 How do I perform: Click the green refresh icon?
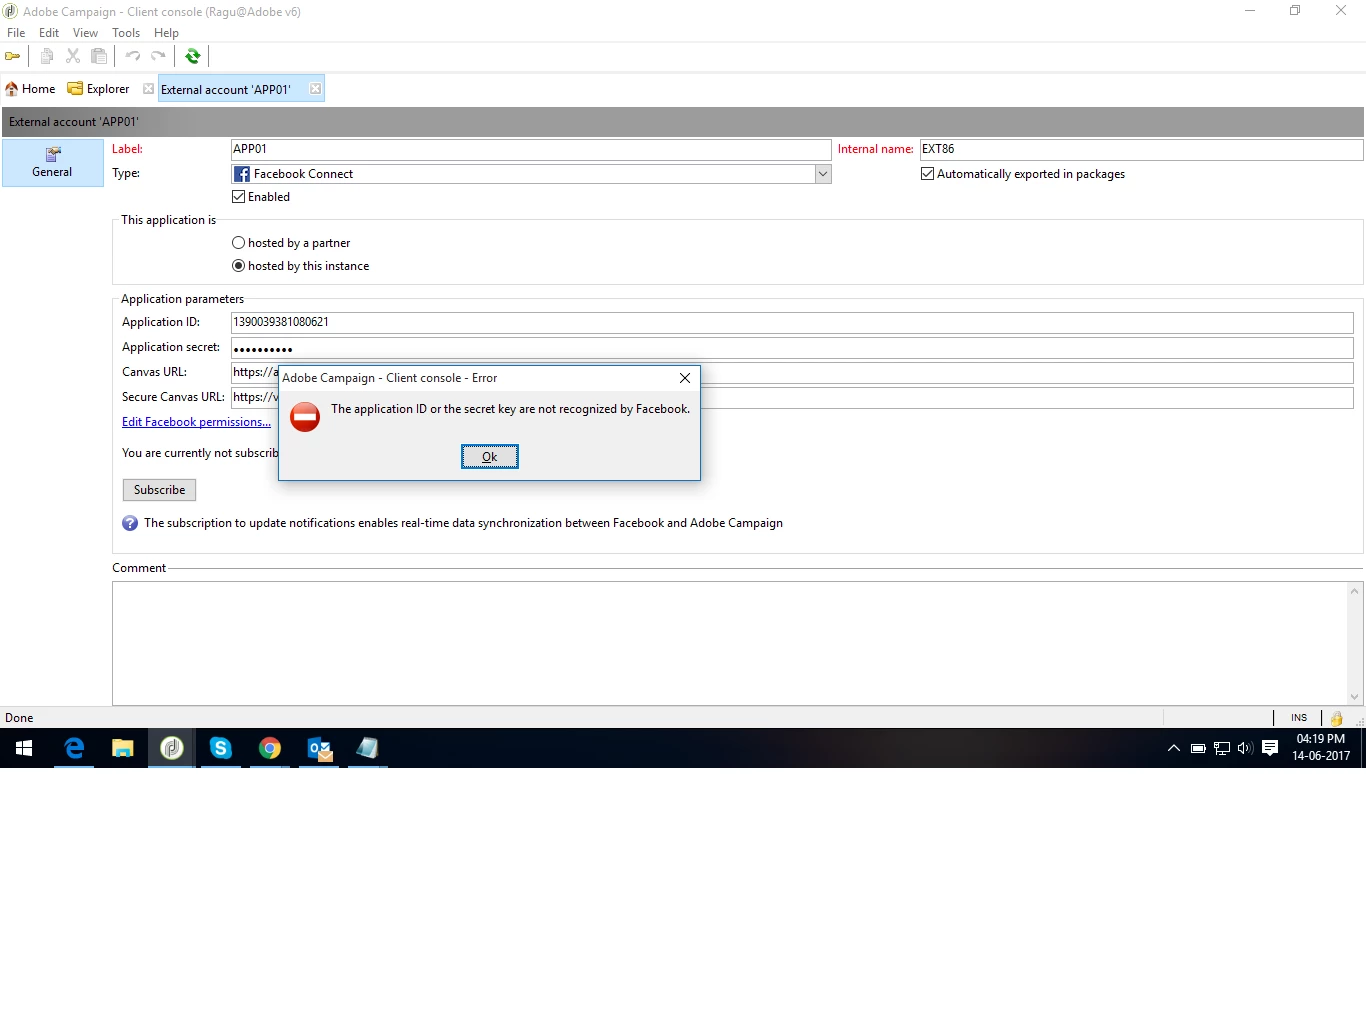pyautogui.click(x=193, y=56)
